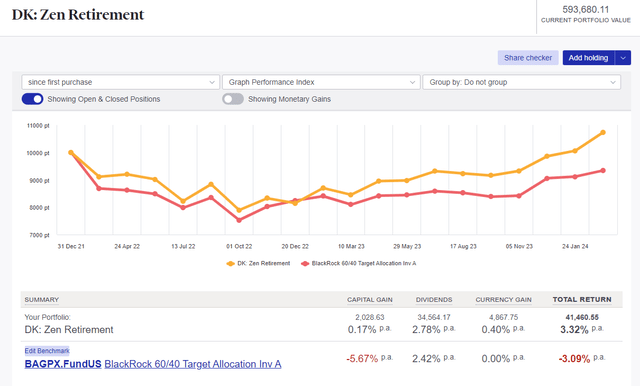Click the 24 Jan 24 axis label
This screenshot has height=386, width=640.
coord(575,246)
